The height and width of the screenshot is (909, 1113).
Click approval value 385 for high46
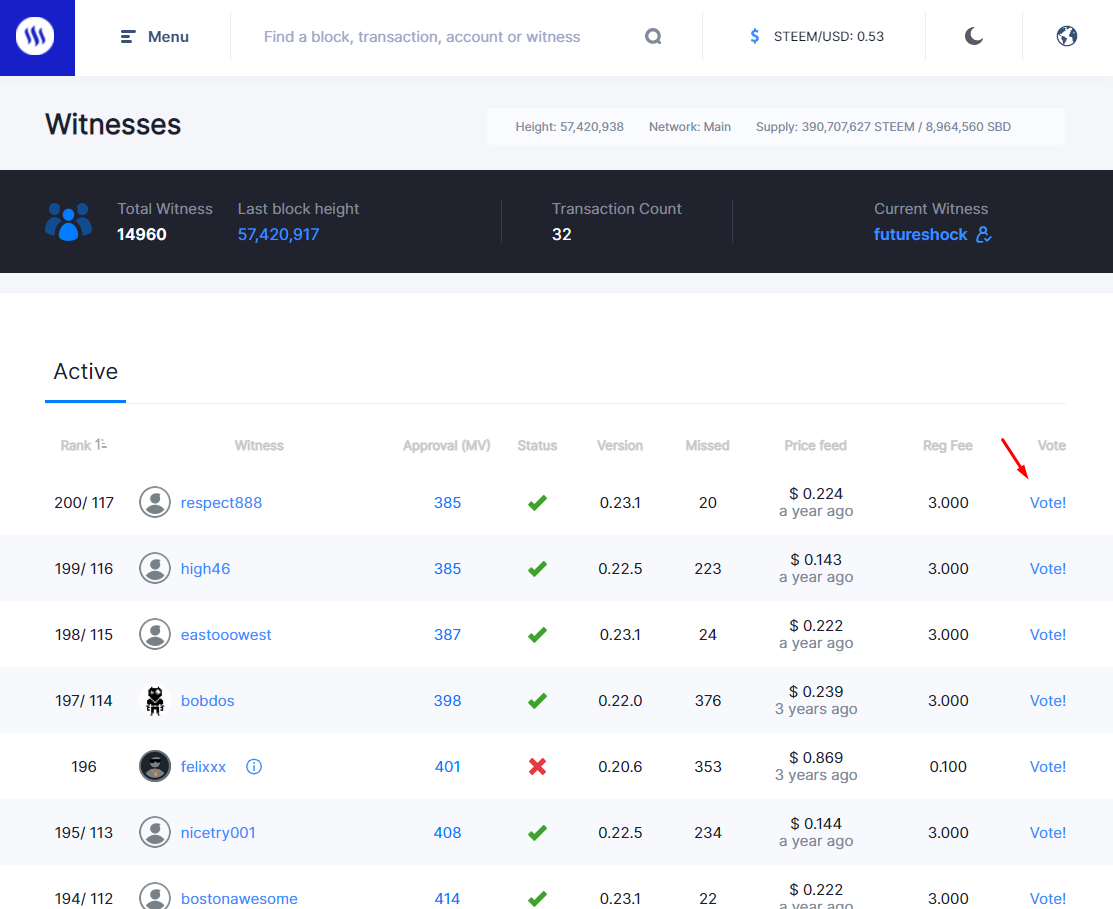coord(447,568)
